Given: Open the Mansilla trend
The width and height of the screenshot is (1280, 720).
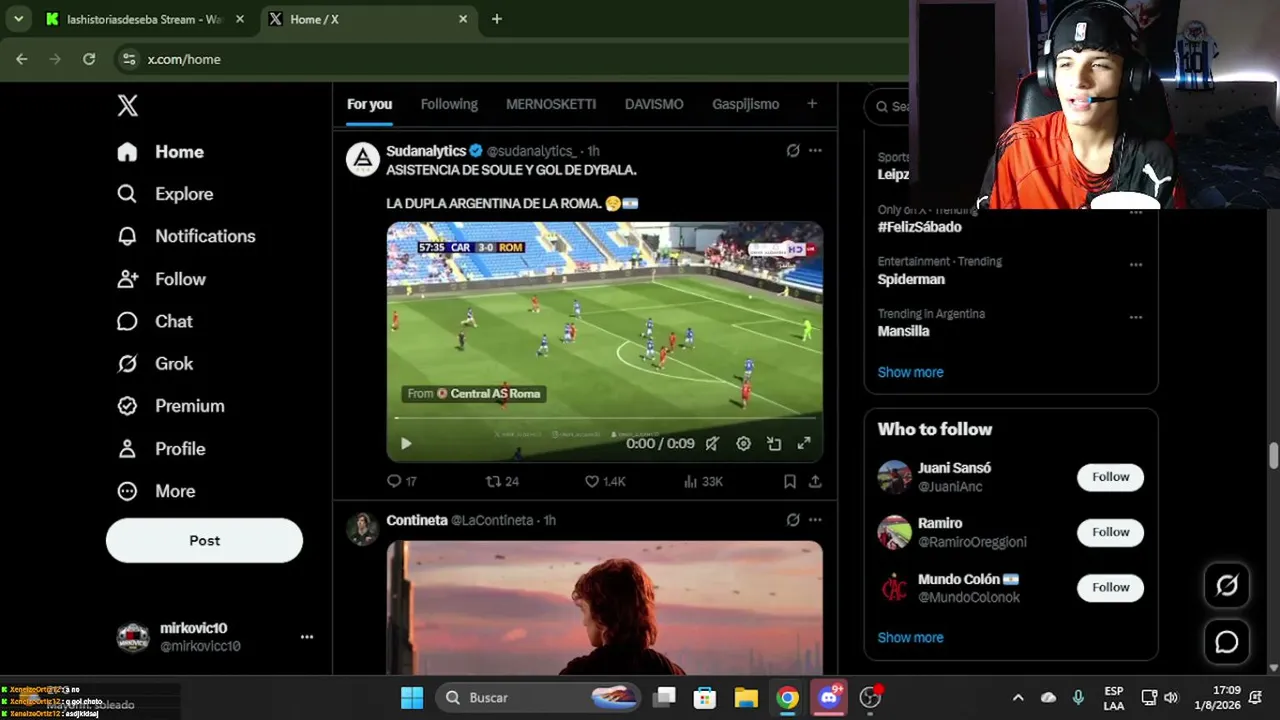Looking at the screenshot, I should coord(903,331).
